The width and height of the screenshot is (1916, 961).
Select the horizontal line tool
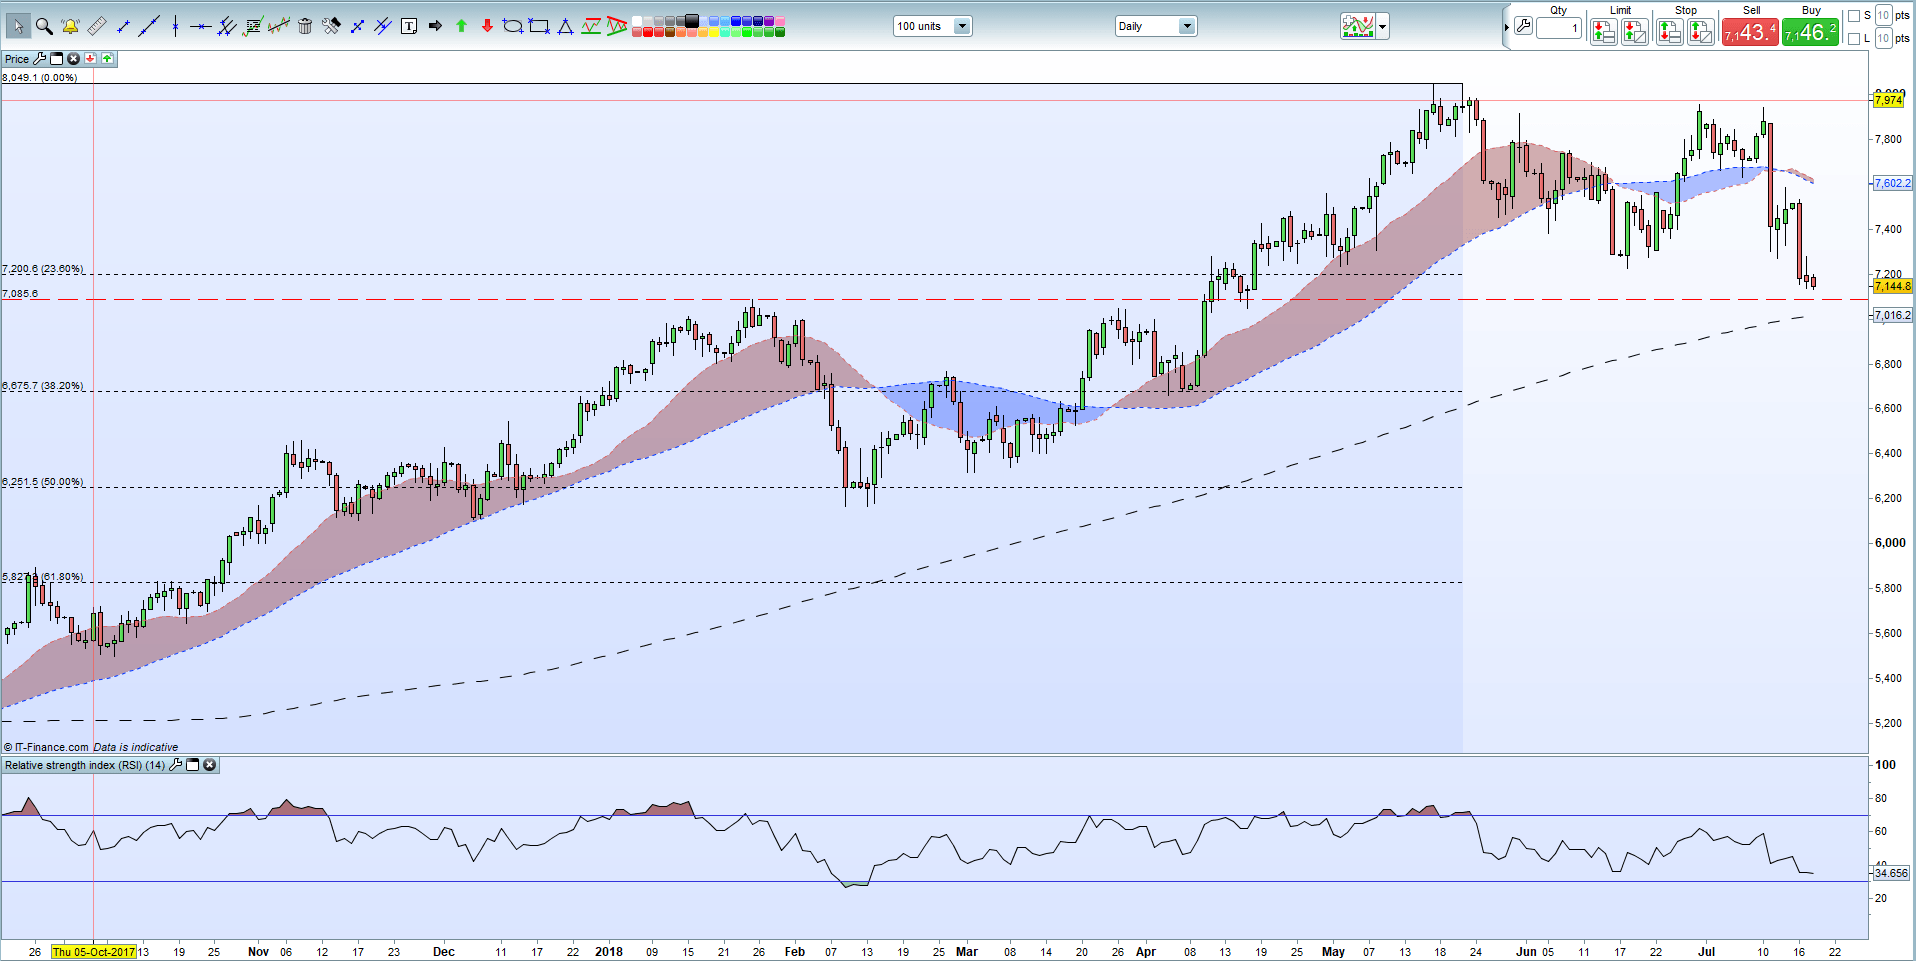pyautogui.click(x=200, y=26)
